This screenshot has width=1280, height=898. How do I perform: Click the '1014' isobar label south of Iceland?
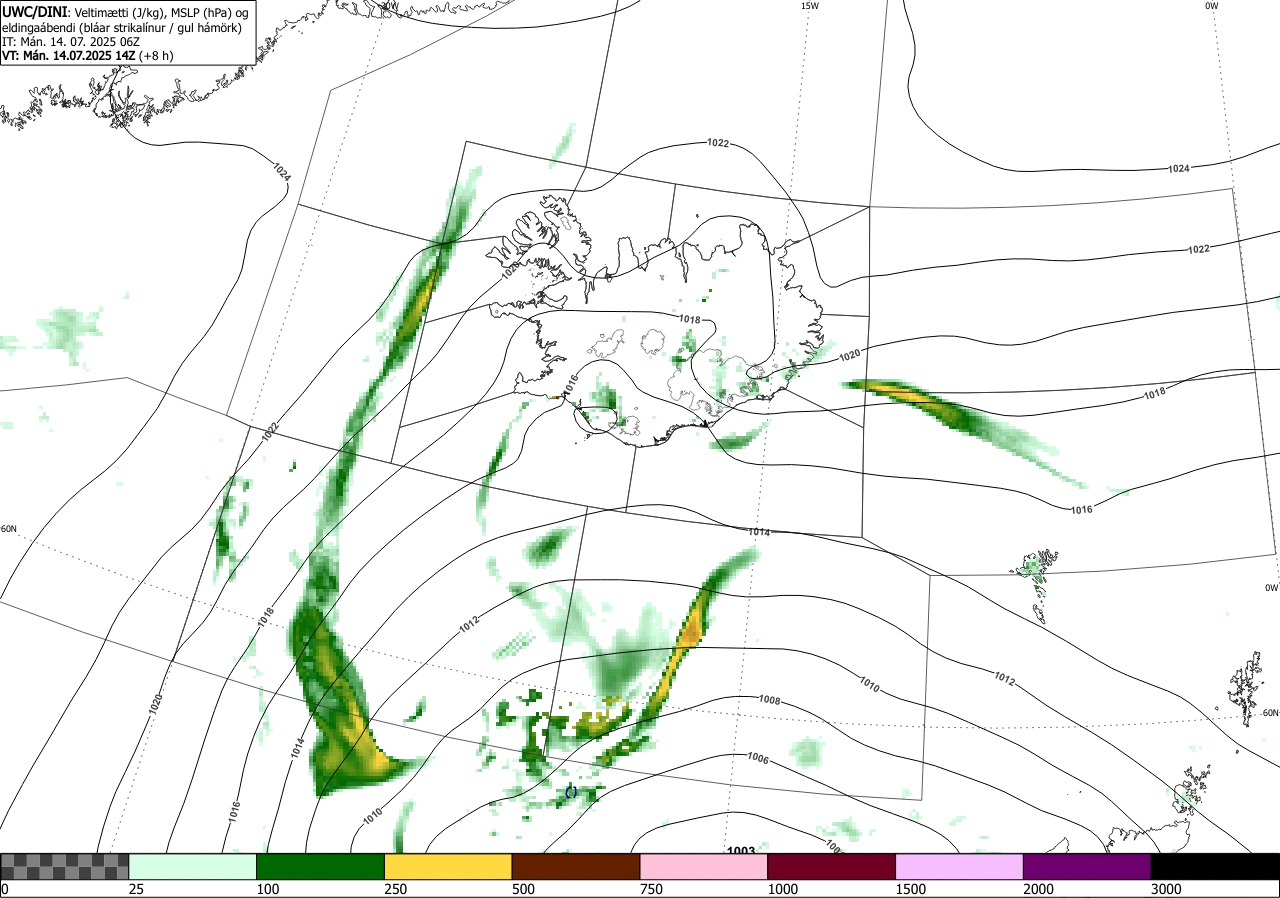759,533
